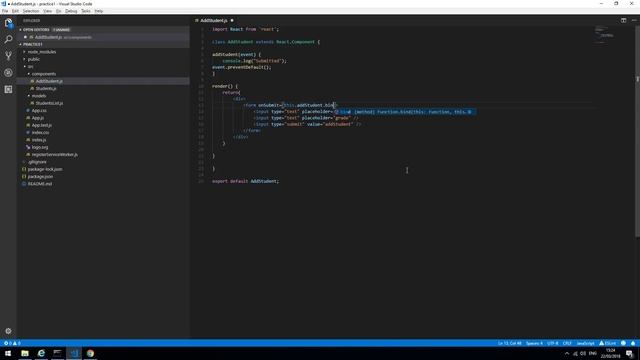Open Students.js in the file tree
Screen dimensions: 640x360
coord(46,89)
